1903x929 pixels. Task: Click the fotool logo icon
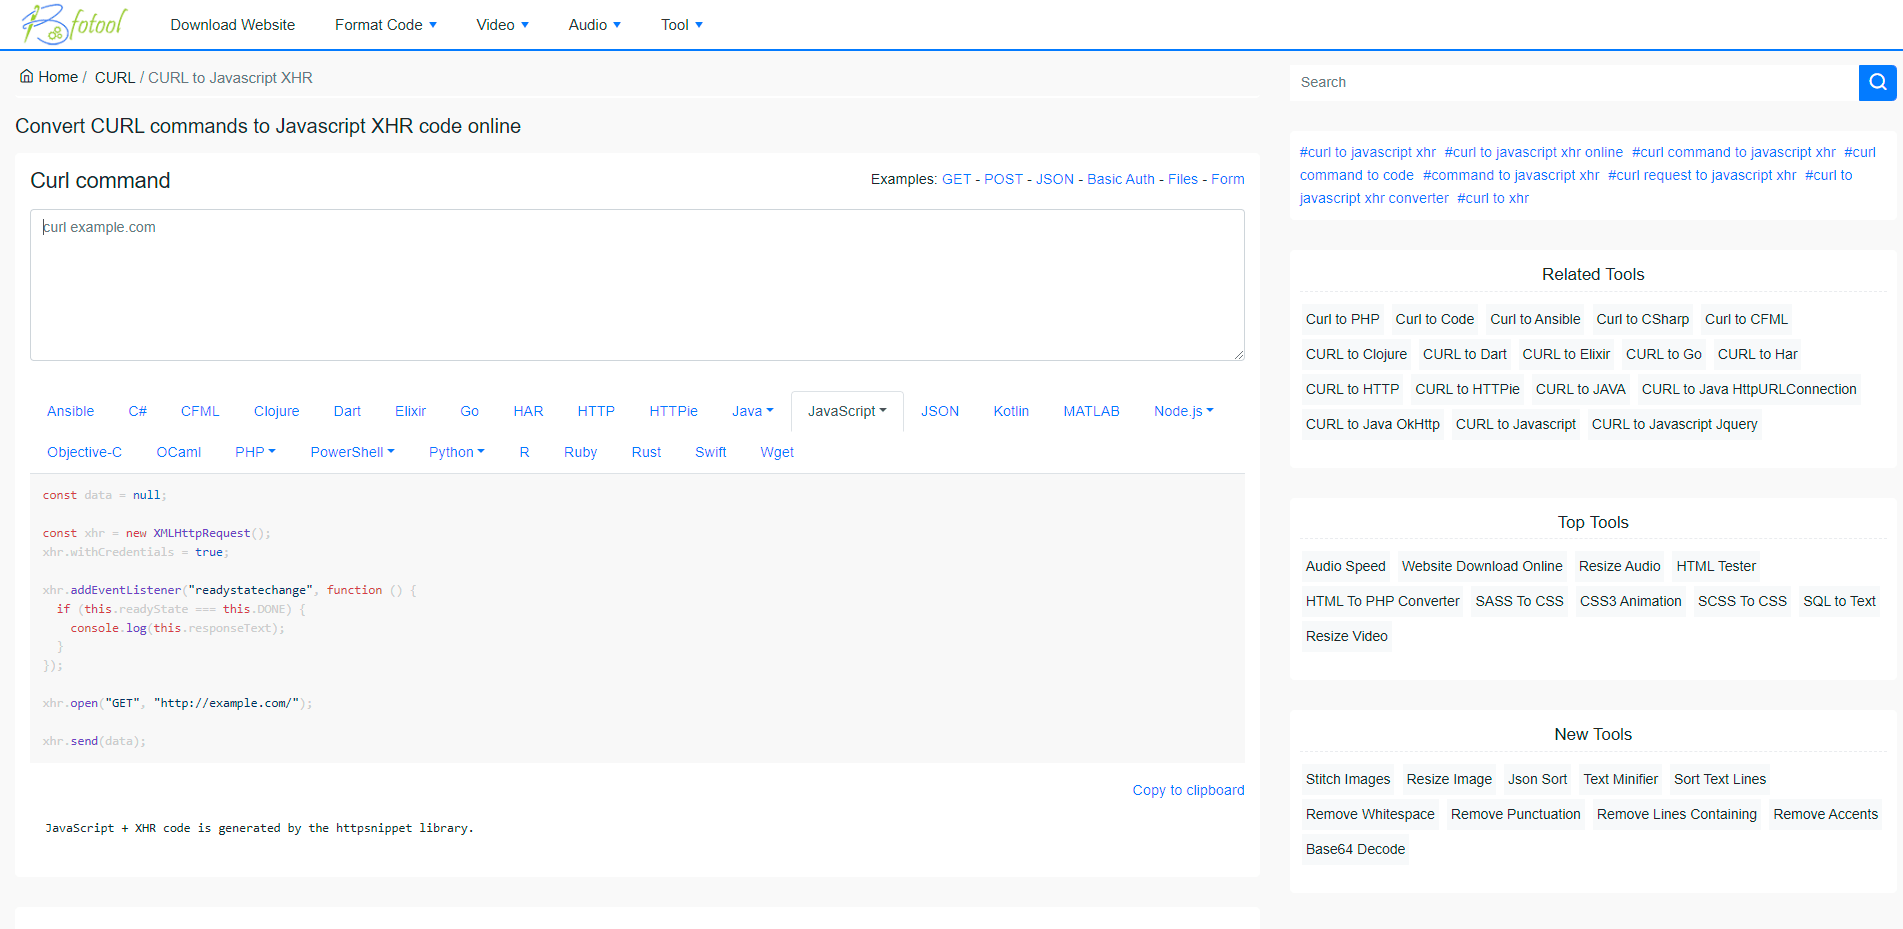pos(47,23)
